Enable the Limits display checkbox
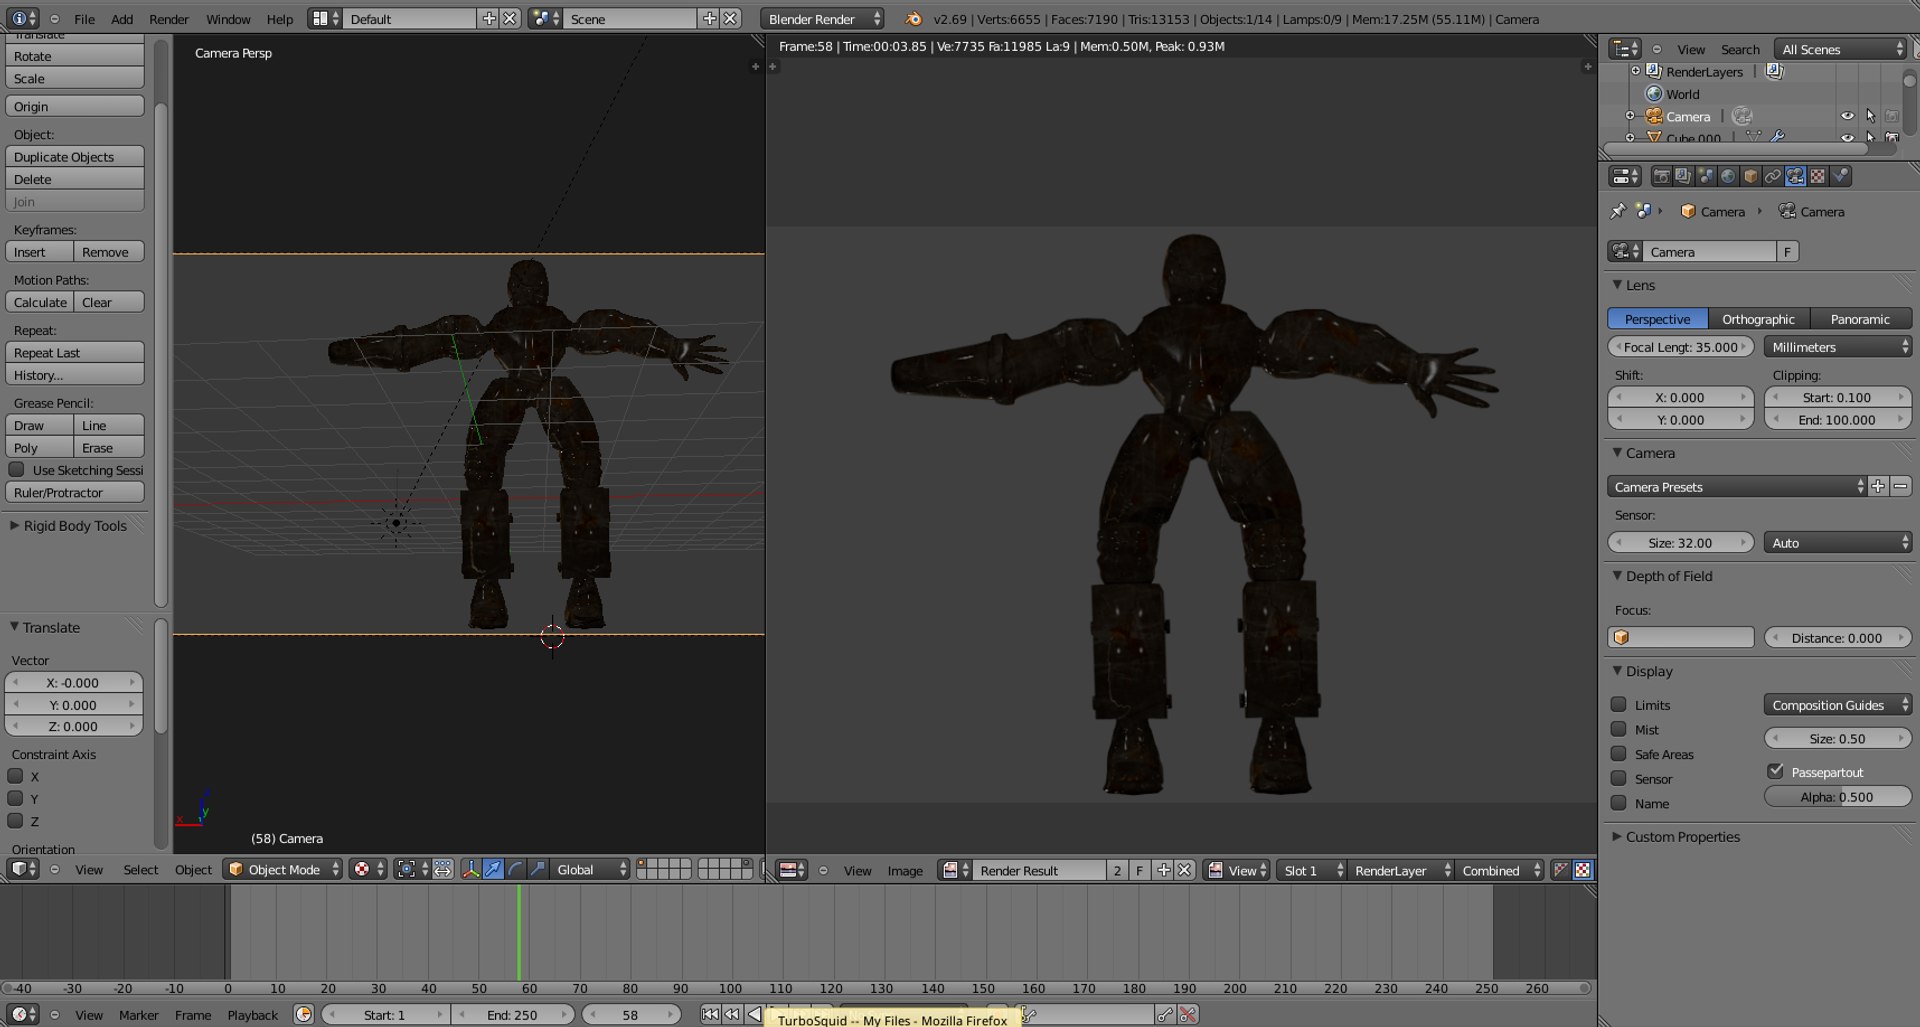Image resolution: width=1920 pixels, height=1027 pixels. pyautogui.click(x=1618, y=704)
